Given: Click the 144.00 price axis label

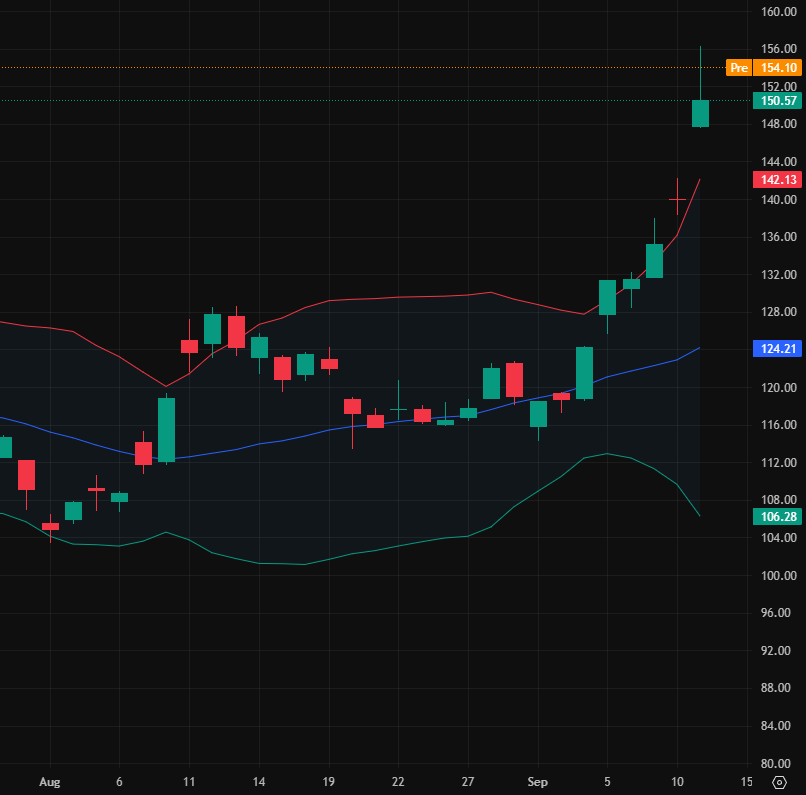Looking at the screenshot, I should (x=779, y=162).
